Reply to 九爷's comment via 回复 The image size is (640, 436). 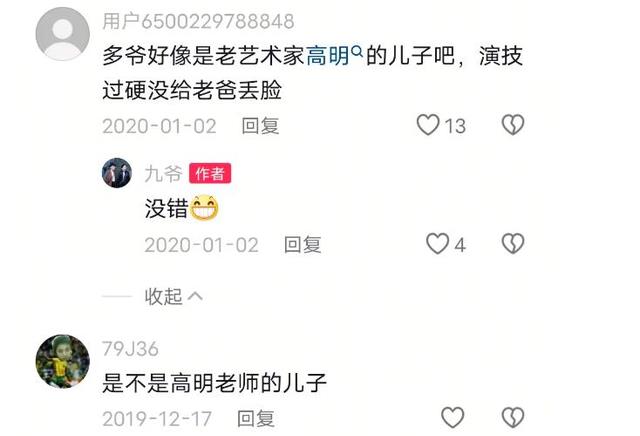tap(303, 245)
